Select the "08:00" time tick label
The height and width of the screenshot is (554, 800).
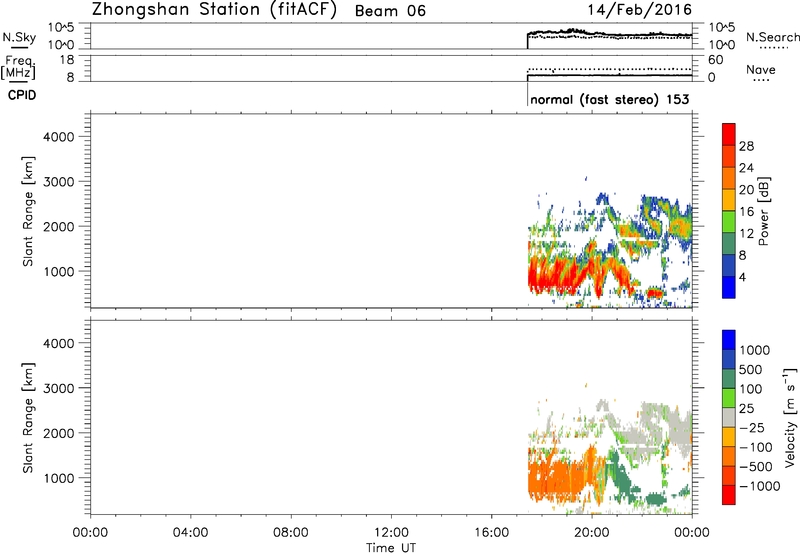tap(290, 533)
